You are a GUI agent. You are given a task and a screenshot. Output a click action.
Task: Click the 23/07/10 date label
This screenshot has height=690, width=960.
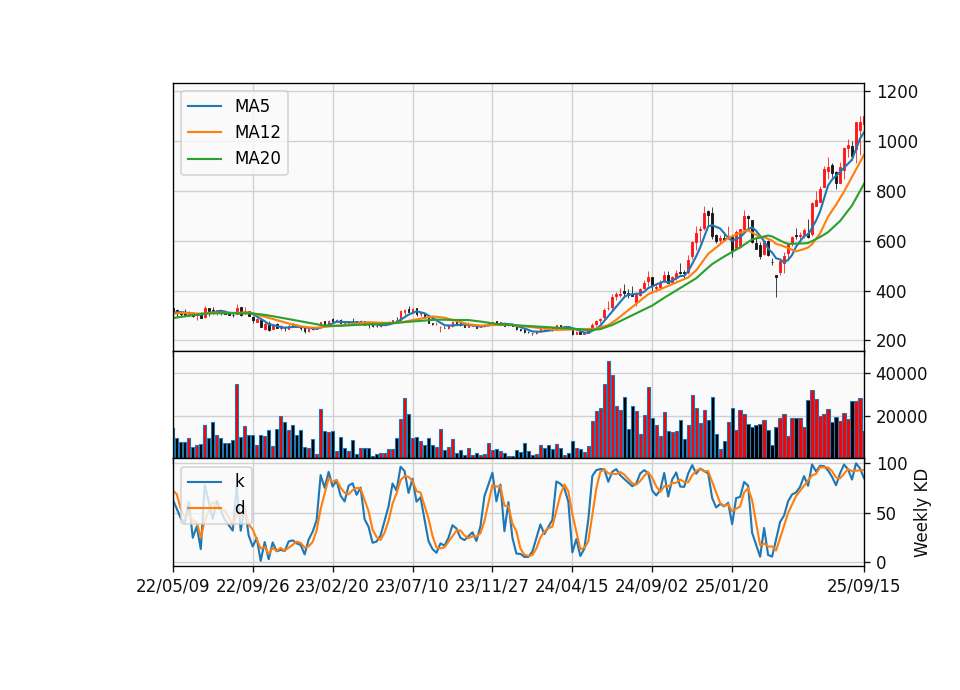(412, 587)
